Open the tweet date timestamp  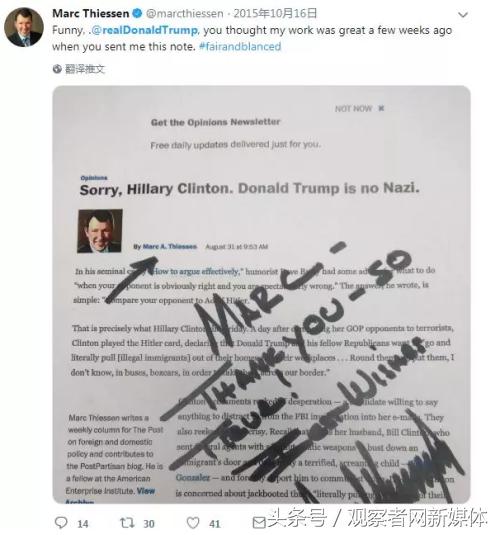click(275, 14)
